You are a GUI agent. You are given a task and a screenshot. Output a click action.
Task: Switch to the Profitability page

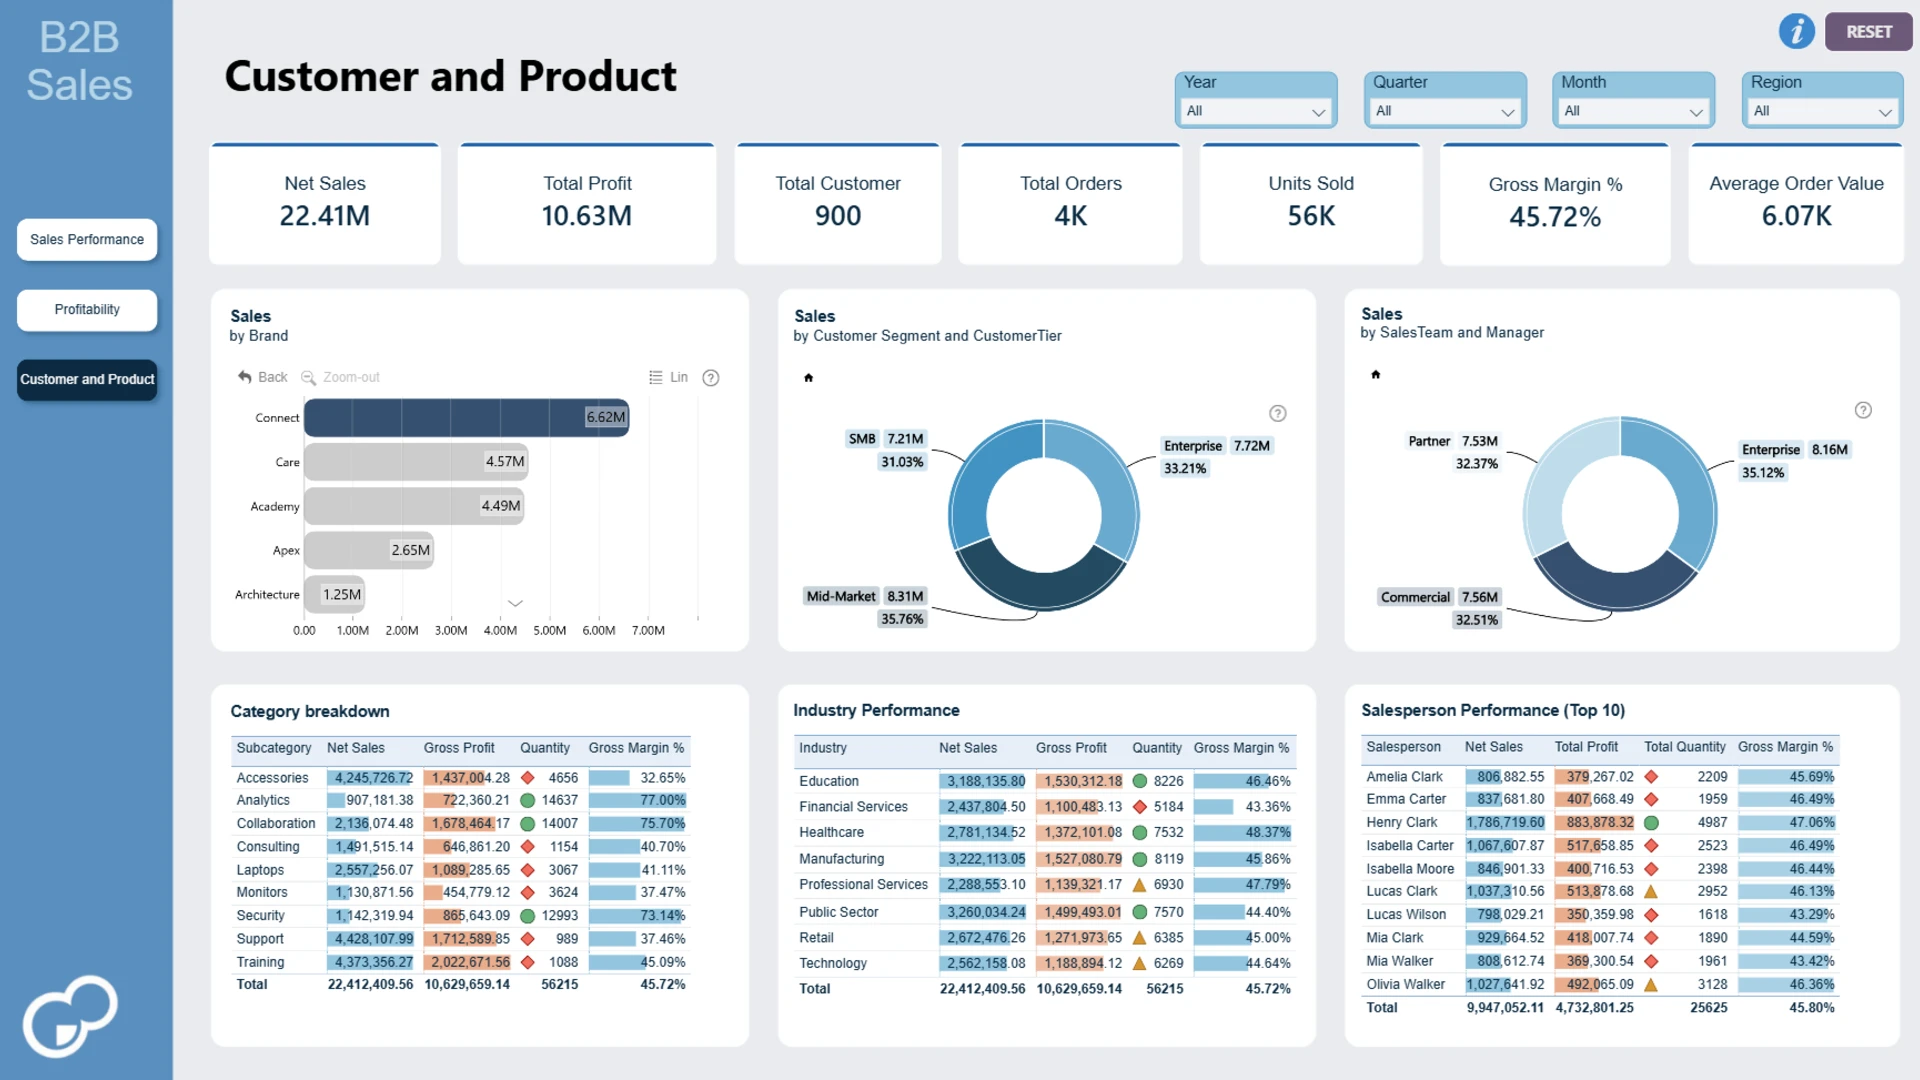pos(87,309)
